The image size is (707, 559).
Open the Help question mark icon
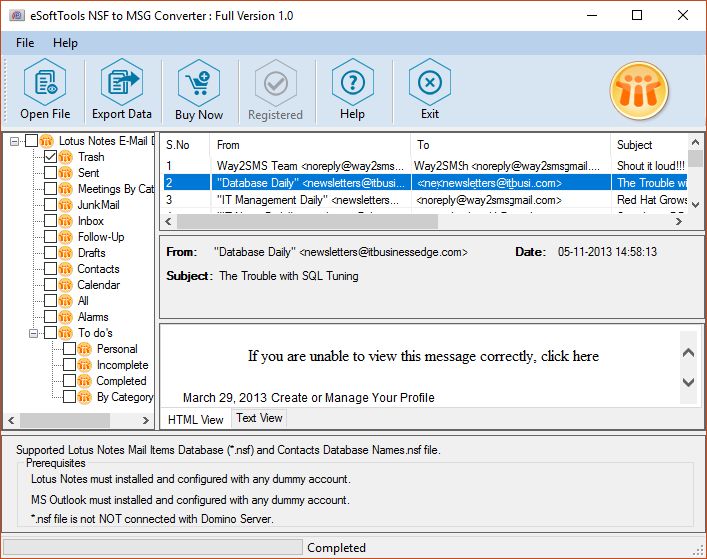tap(353, 82)
